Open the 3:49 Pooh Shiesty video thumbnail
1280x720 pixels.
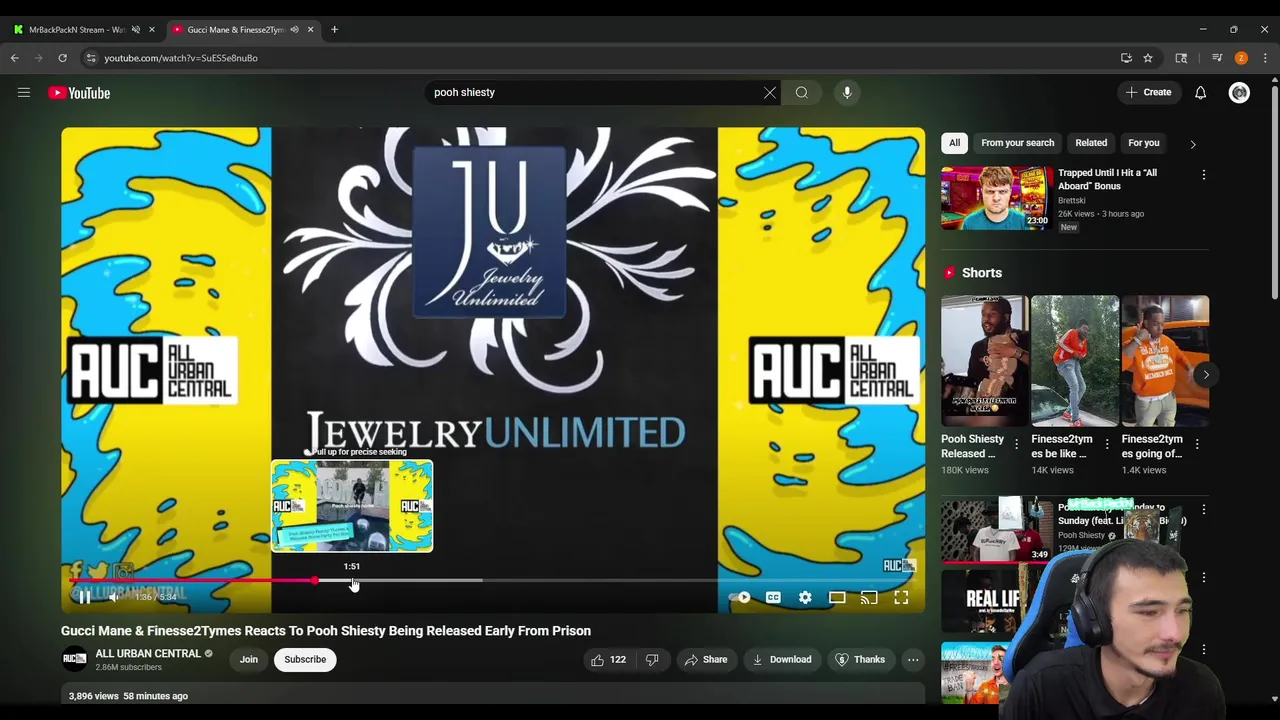996,530
